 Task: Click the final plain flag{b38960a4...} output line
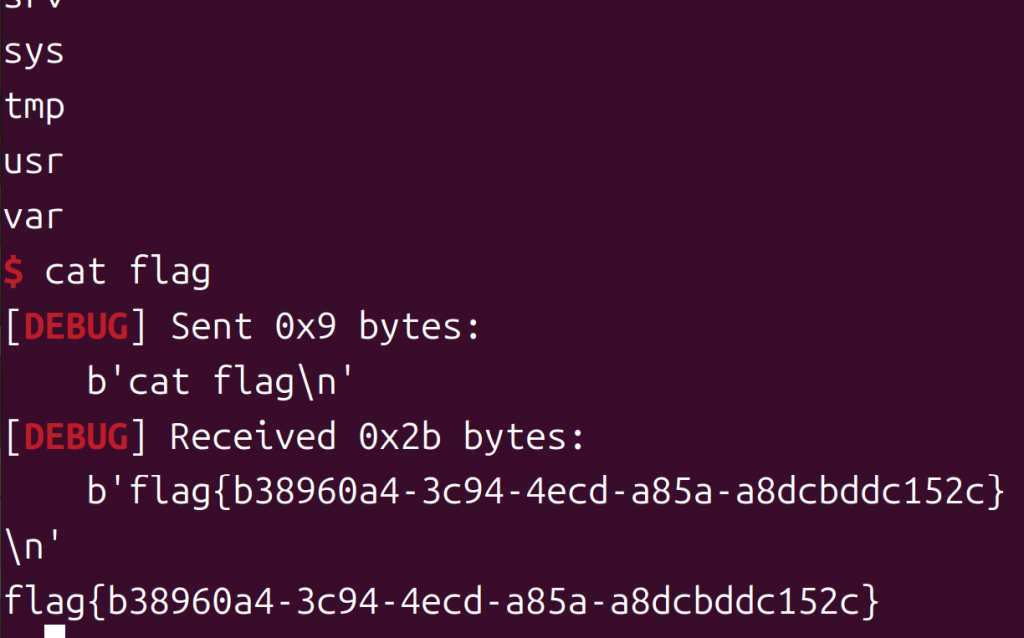point(442,601)
